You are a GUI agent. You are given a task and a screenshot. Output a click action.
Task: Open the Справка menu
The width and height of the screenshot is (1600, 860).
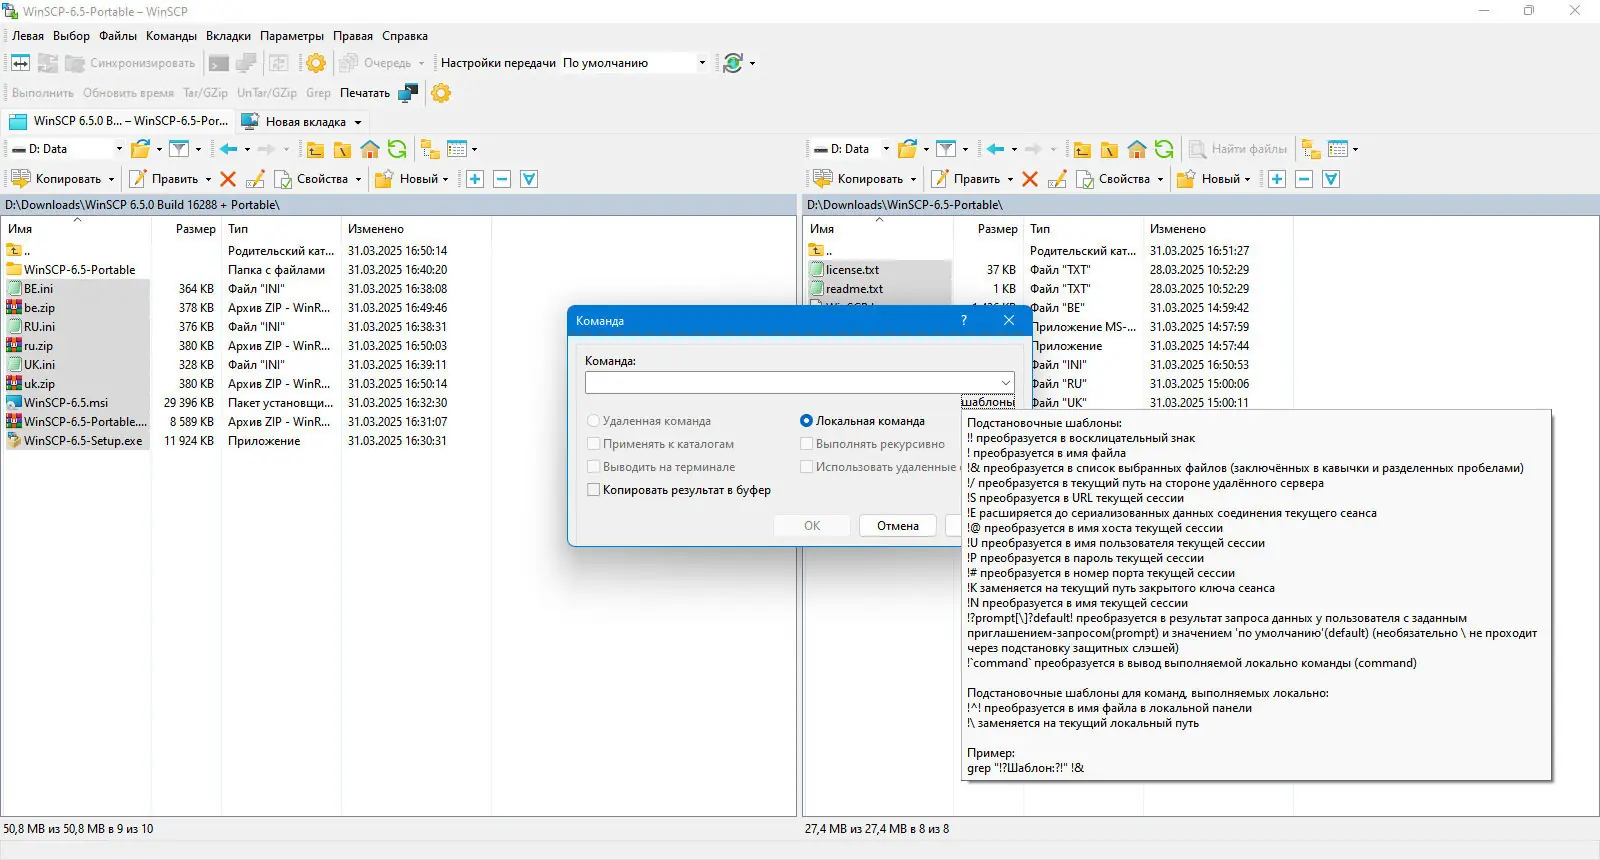click(x=405, y=36)
